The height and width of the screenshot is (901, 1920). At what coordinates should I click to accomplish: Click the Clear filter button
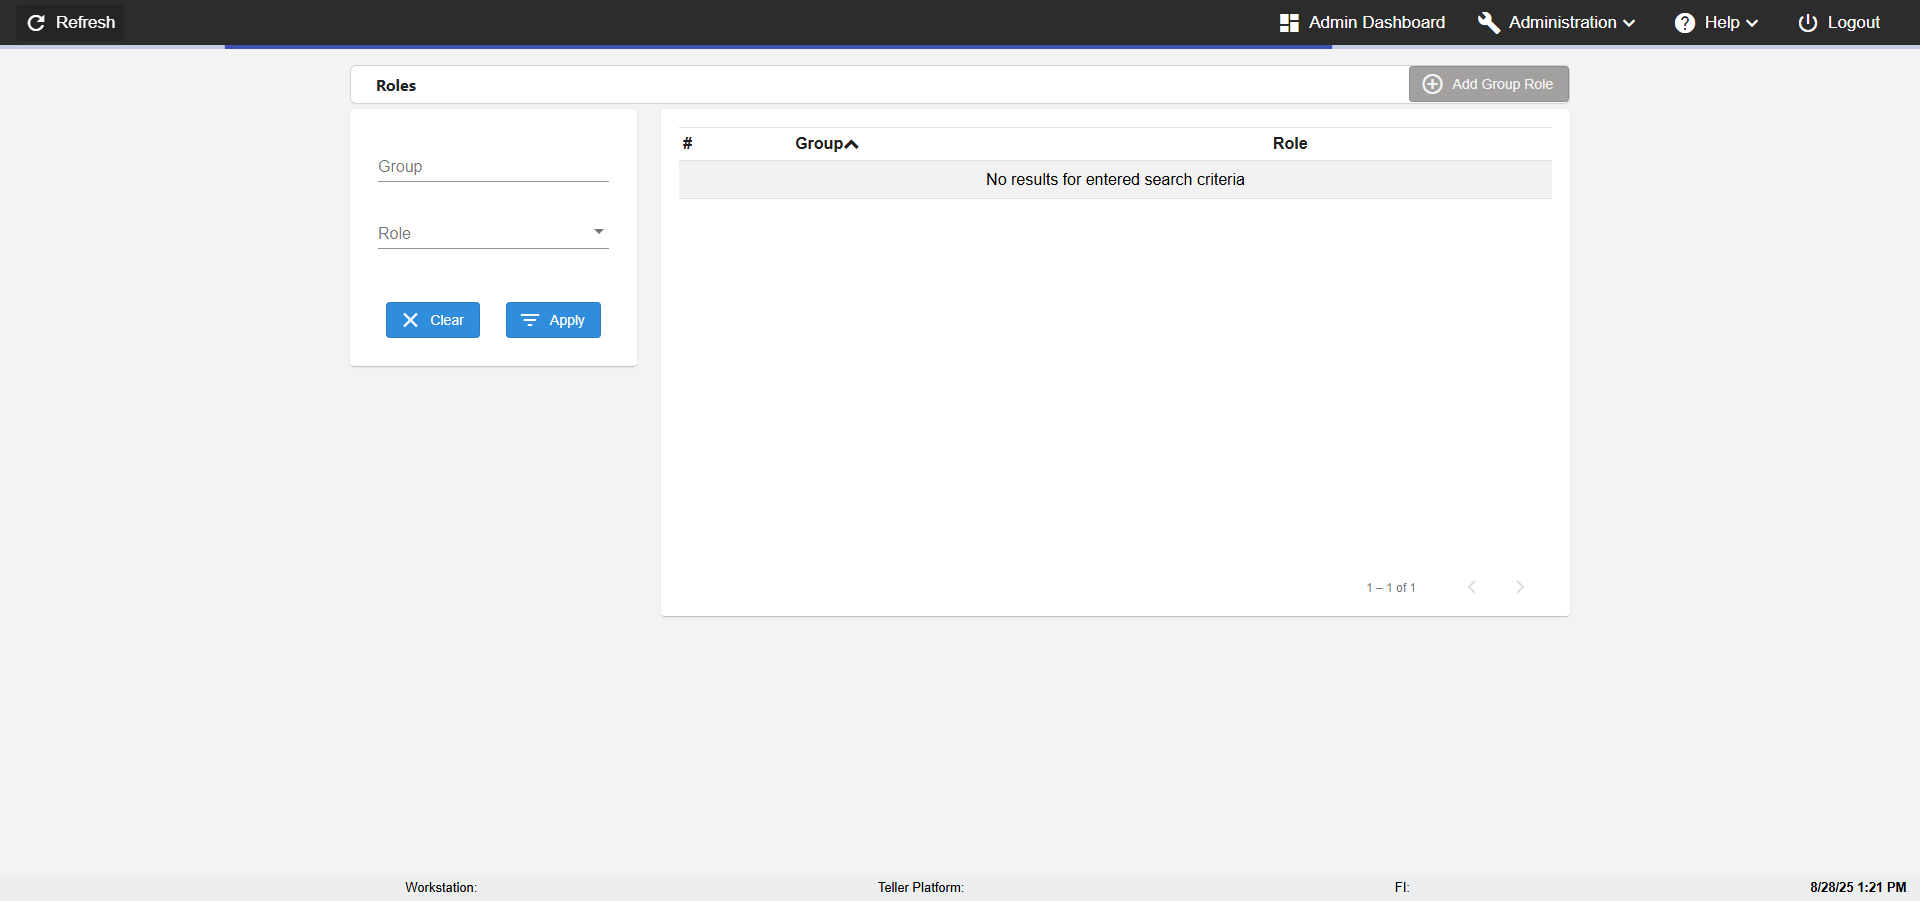pos(433,320)
